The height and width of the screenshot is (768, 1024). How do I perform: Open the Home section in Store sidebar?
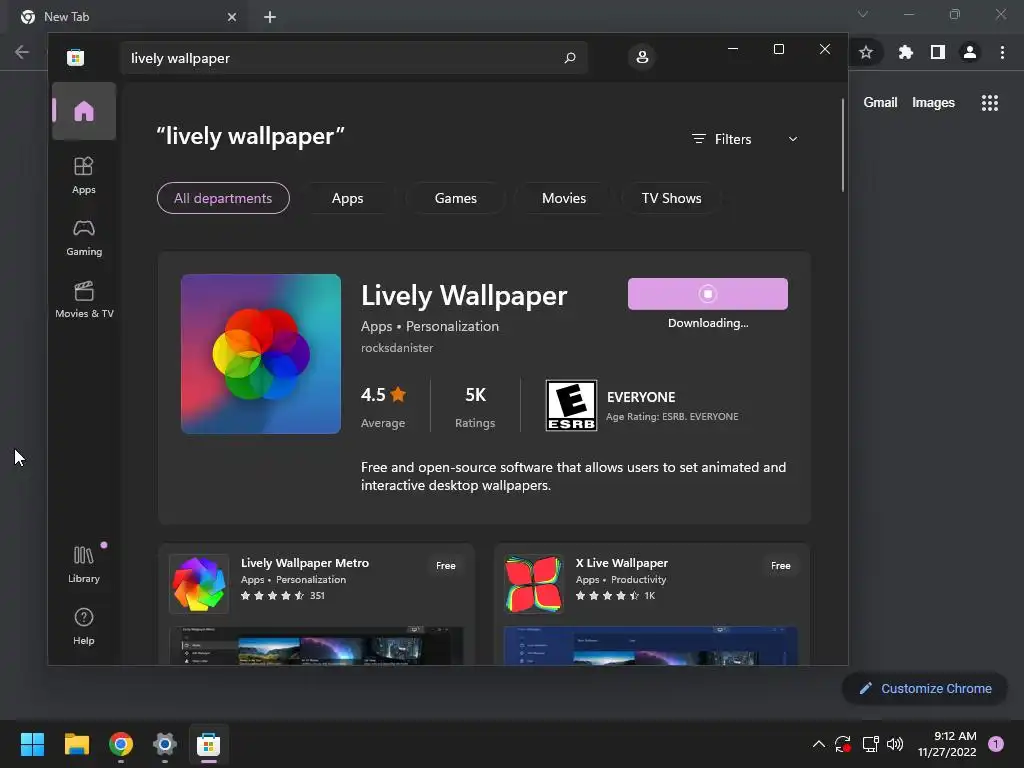pyautogui.click(x=84, y=111)
